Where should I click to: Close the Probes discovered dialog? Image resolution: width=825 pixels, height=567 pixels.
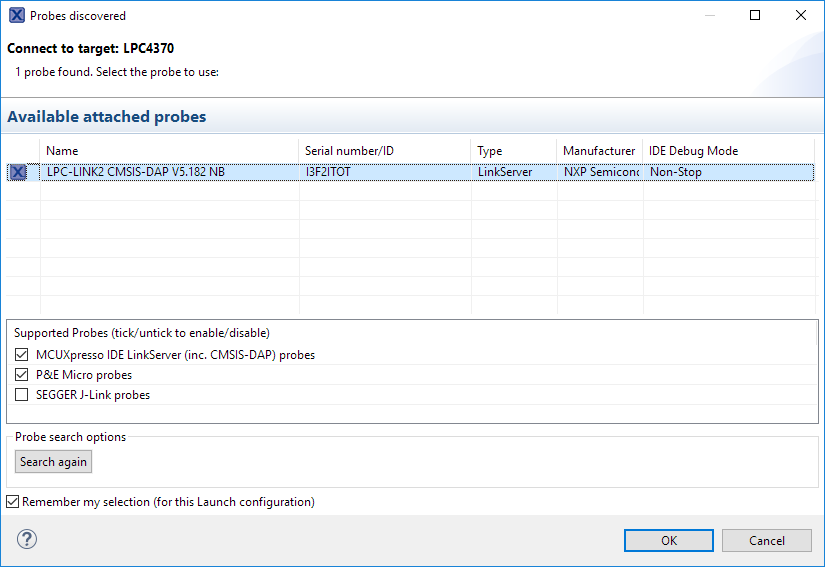point(801,15)
